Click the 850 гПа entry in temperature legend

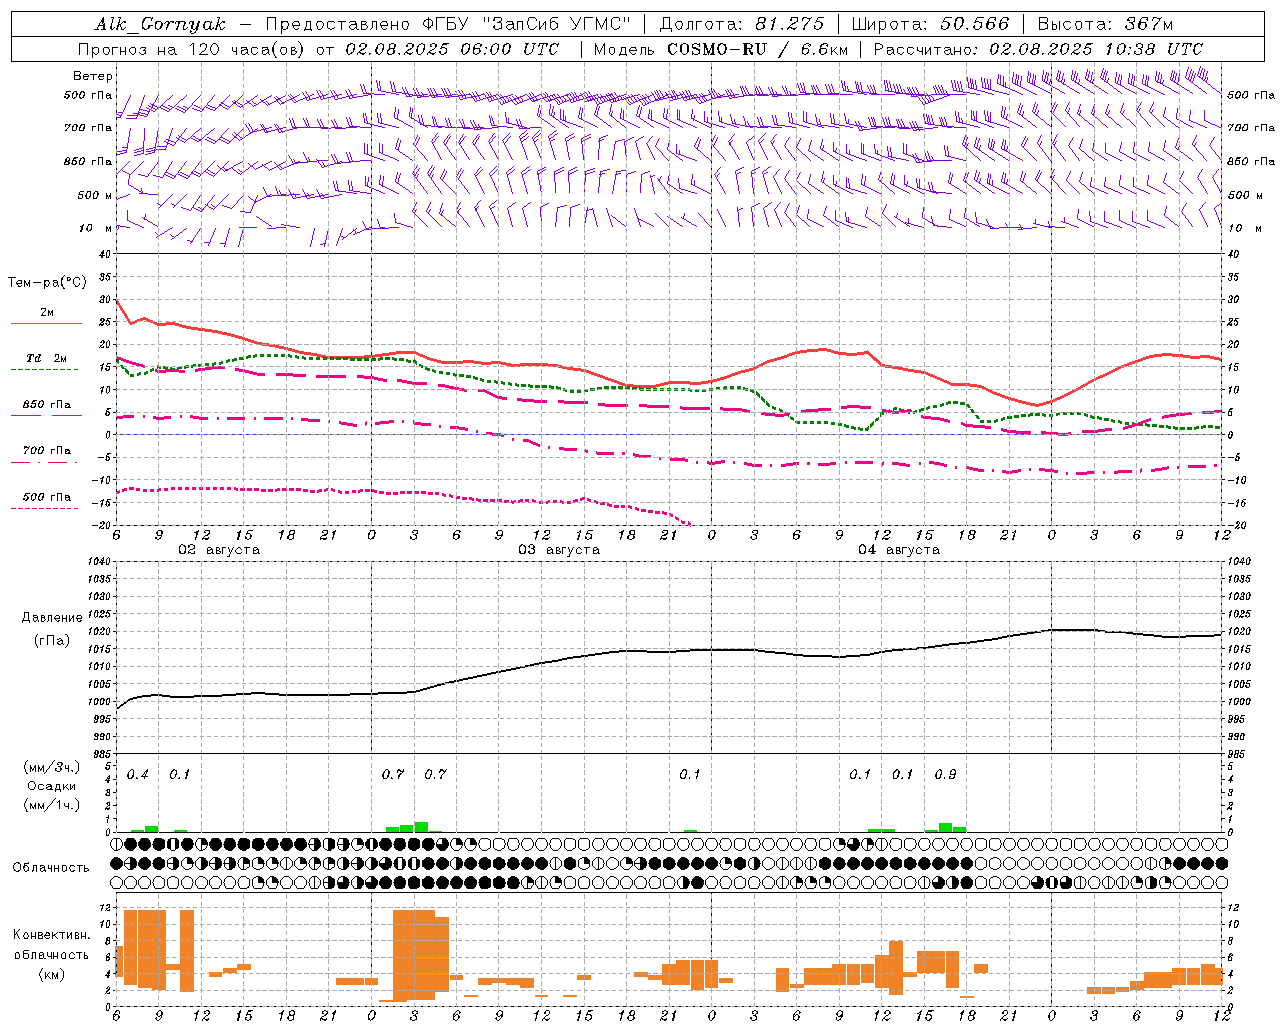pyautogui.click(x=46, y=409)
